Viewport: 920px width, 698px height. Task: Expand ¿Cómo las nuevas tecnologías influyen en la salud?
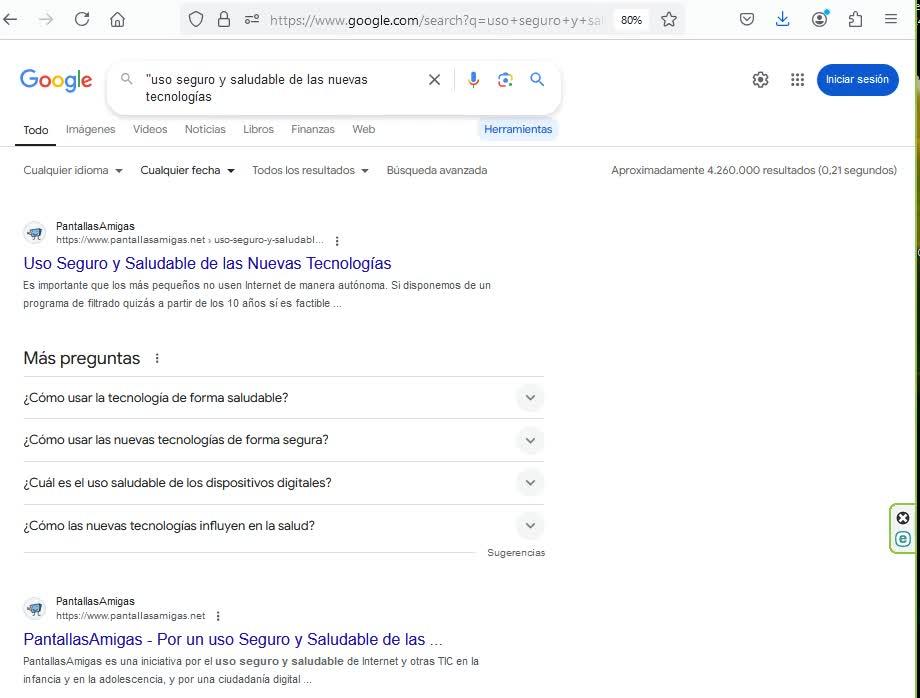click(283, 526)
